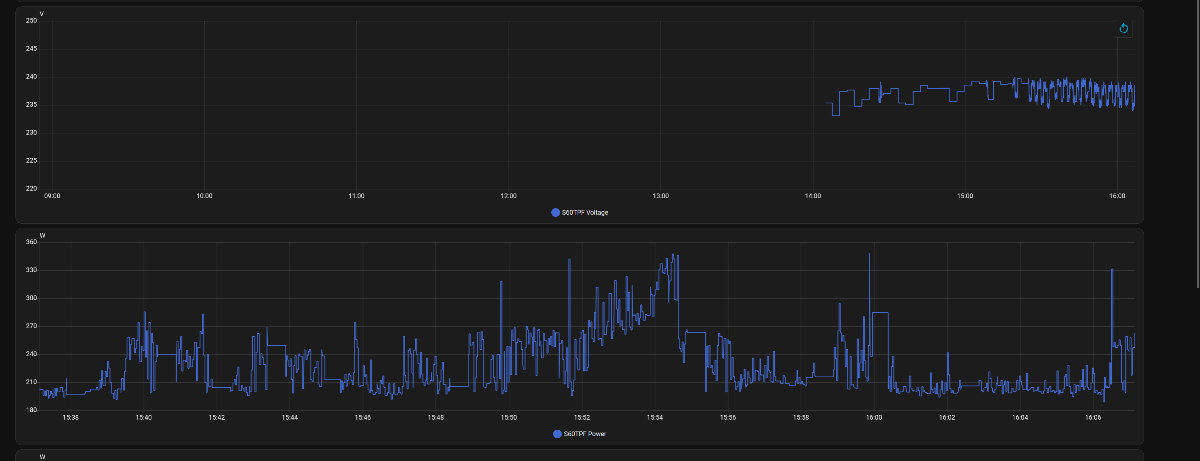Click the 15:46 tick on power chart
Viewport: 1200px width, 461px height.
362,418
